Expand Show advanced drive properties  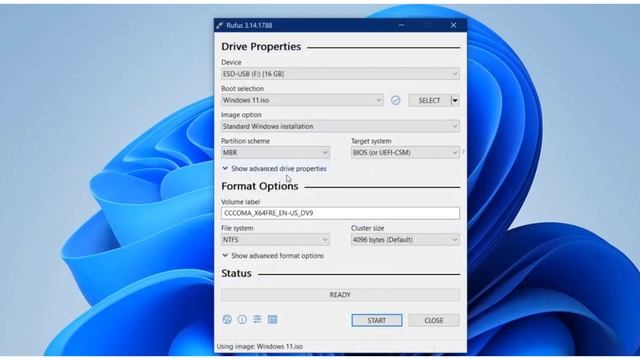point(274,169)
